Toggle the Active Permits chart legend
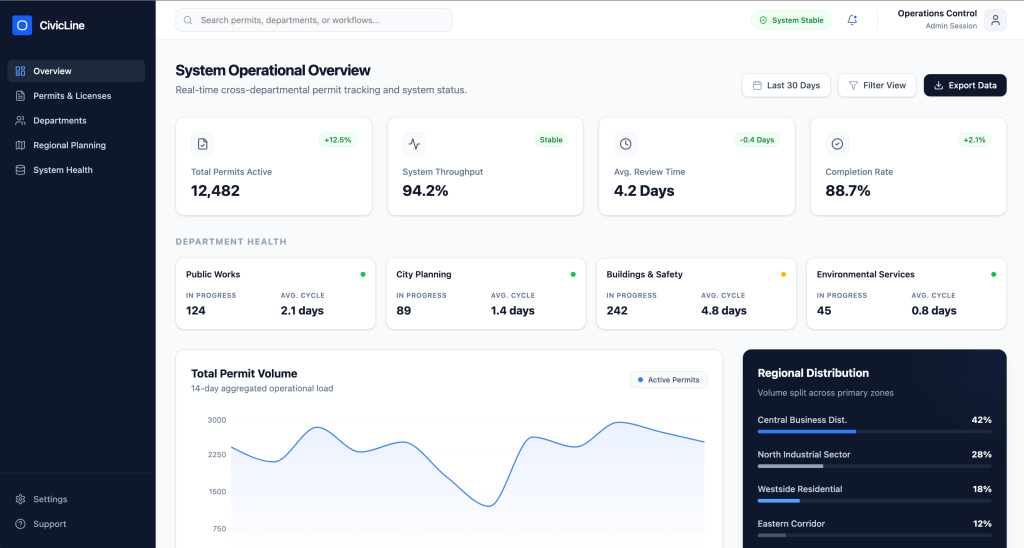The height and width of the screenshot is (548, 1024). point(669,380)
